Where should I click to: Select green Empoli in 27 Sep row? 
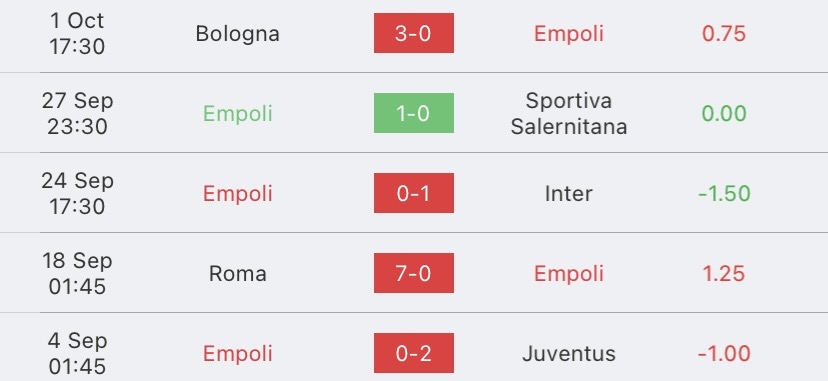(237, 113)
